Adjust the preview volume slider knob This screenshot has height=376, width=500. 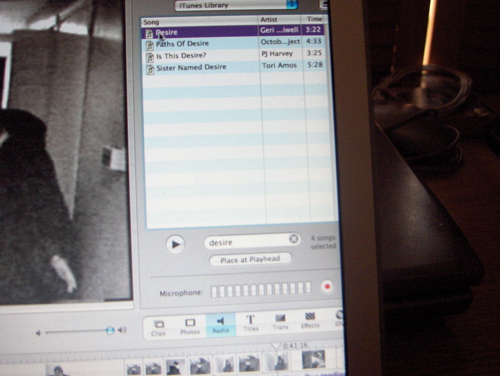point(110,330)
